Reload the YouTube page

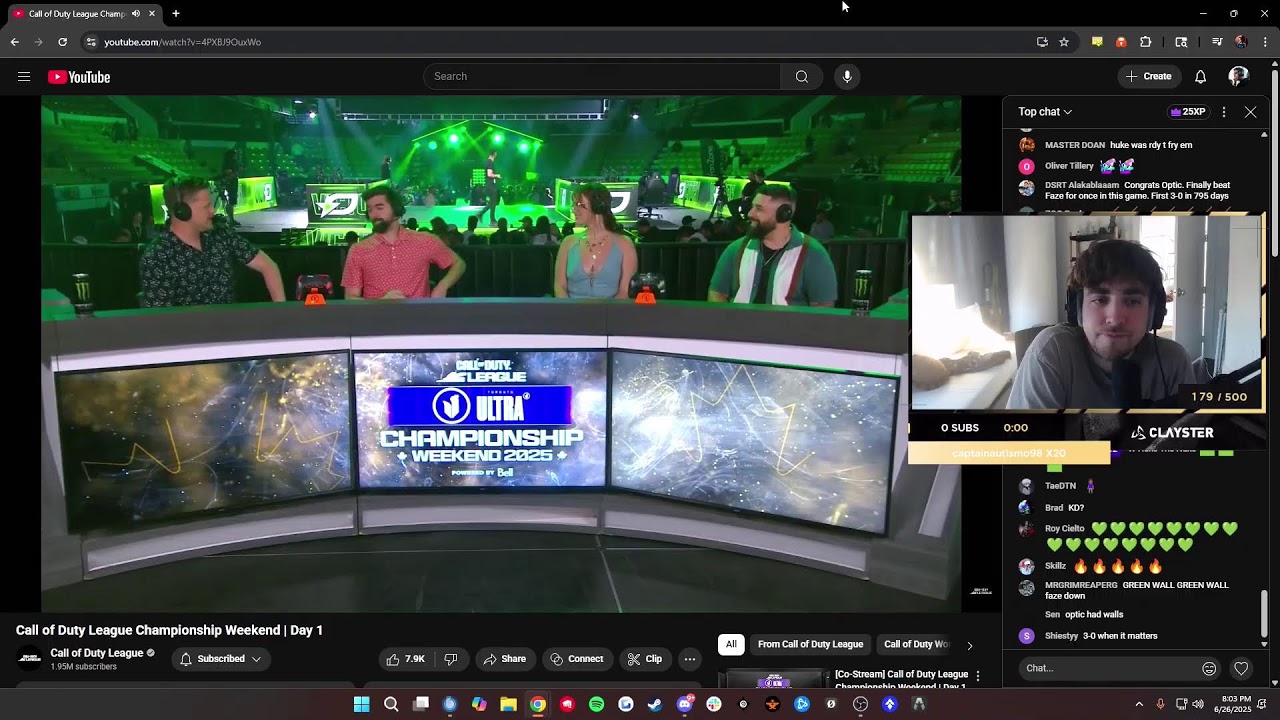tap(62, 42)
